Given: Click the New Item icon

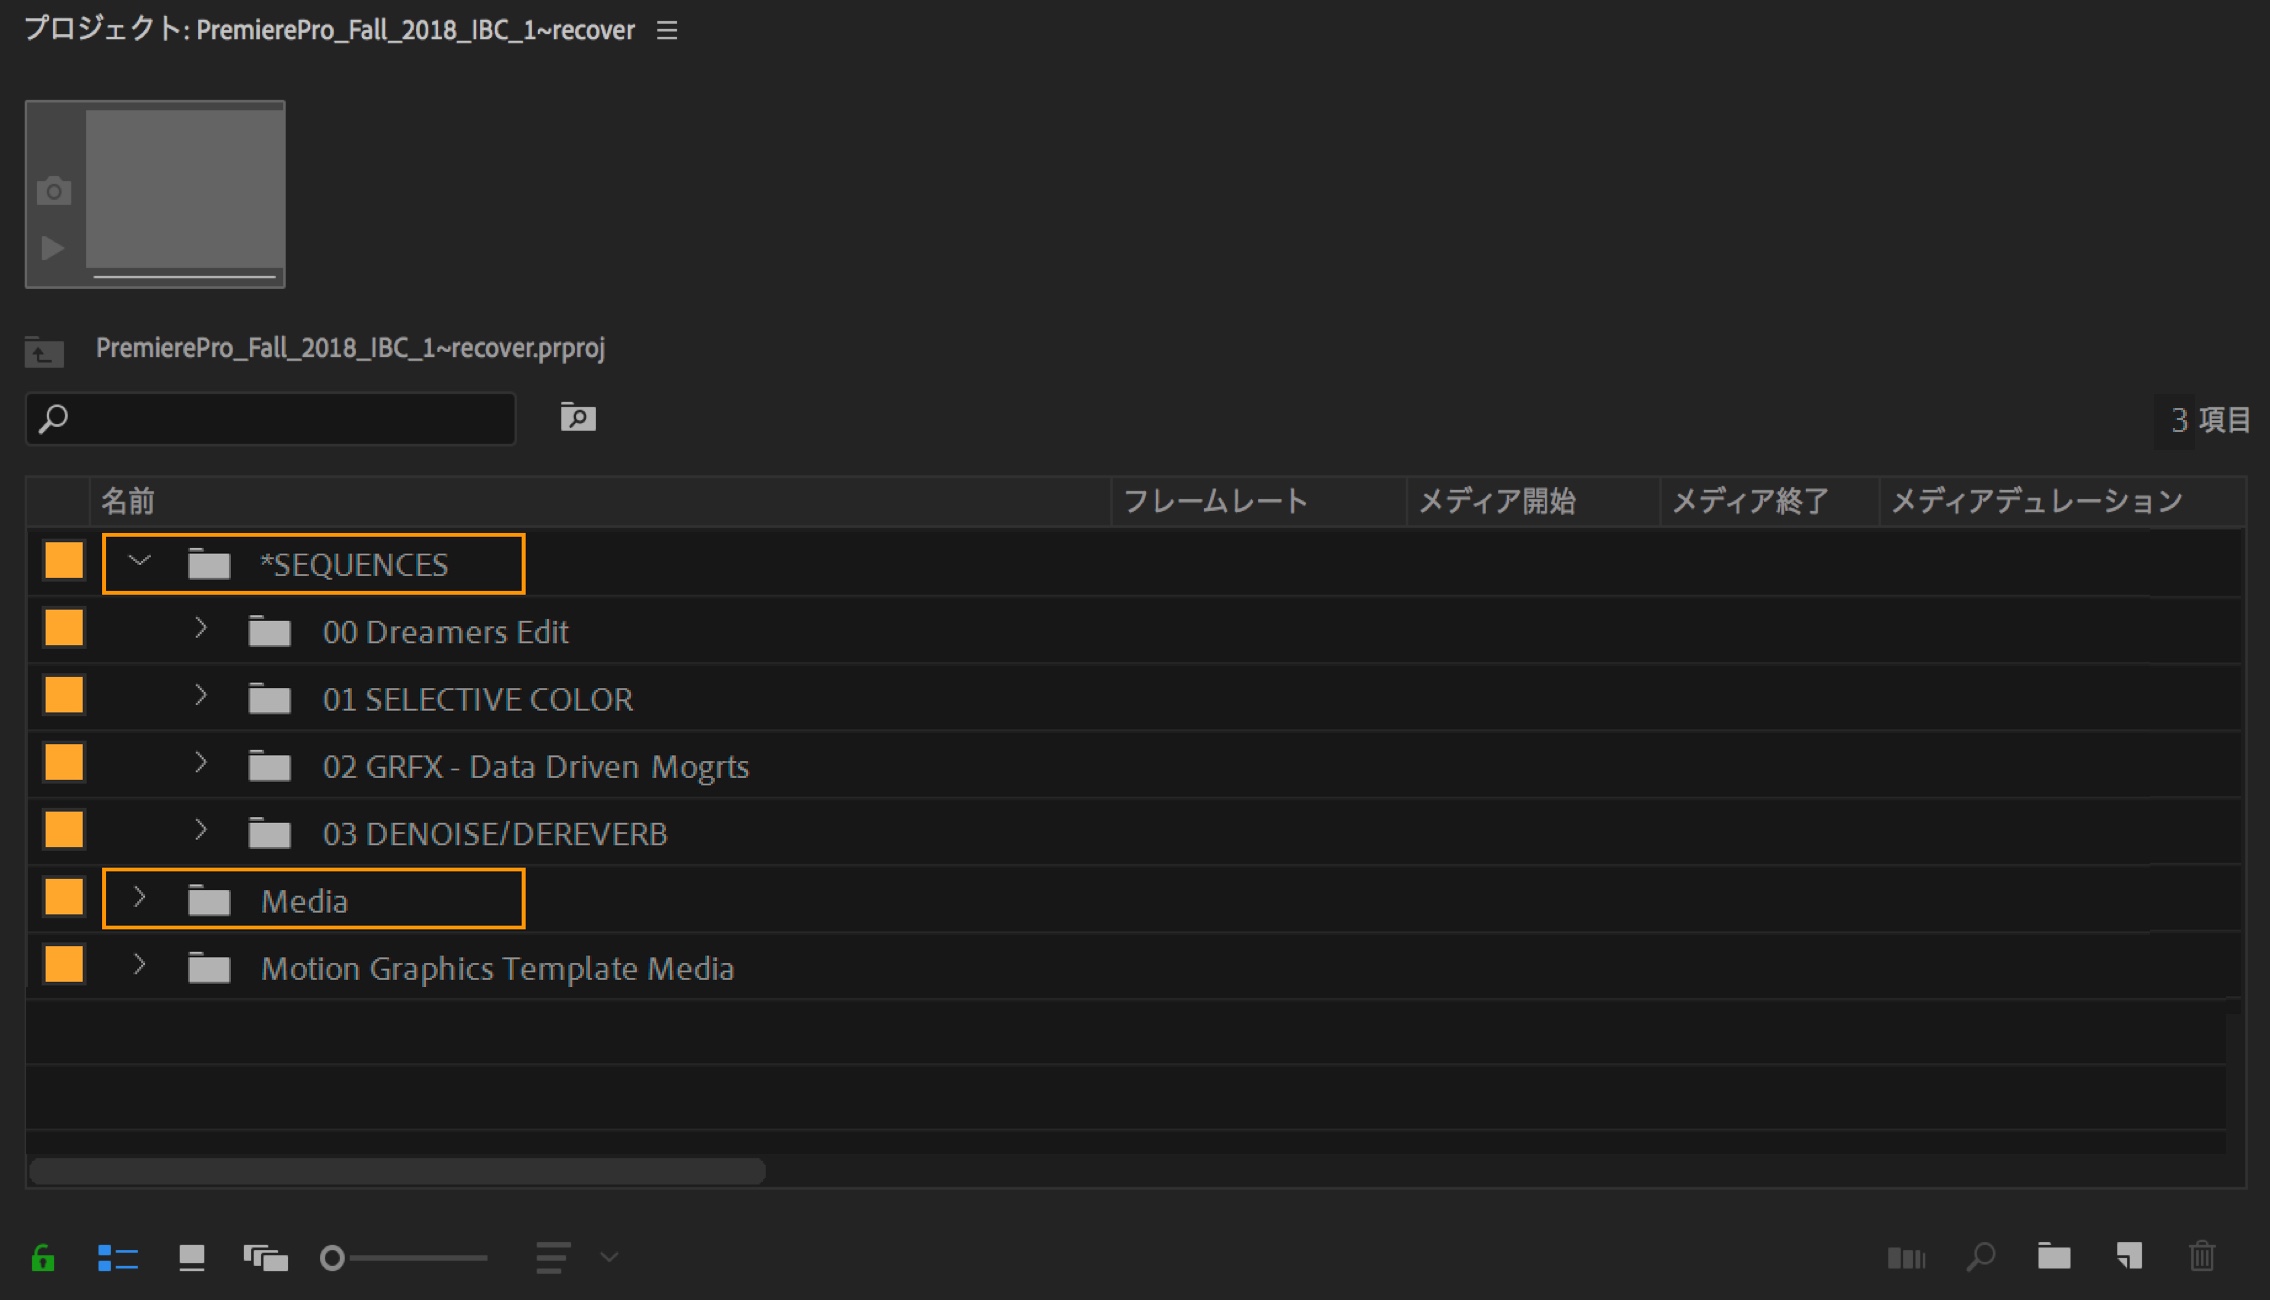Looking at the screenshot, I should 2129,1256.
